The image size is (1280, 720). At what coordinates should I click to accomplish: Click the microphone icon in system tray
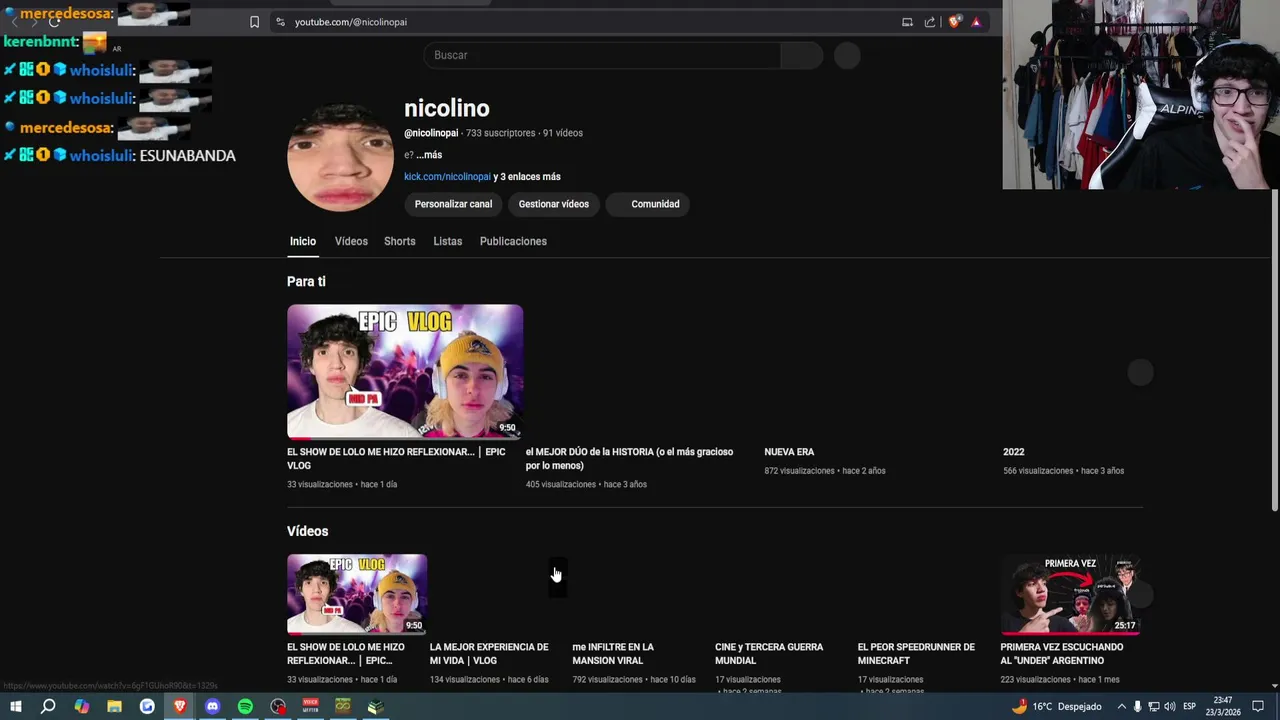[1137, 706]
